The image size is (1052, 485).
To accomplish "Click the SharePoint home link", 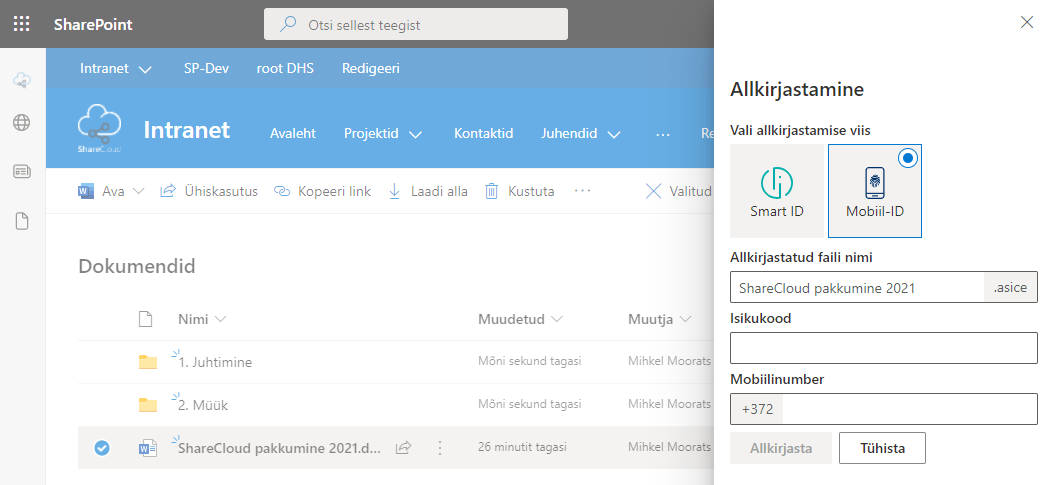I will pos(93,25).
